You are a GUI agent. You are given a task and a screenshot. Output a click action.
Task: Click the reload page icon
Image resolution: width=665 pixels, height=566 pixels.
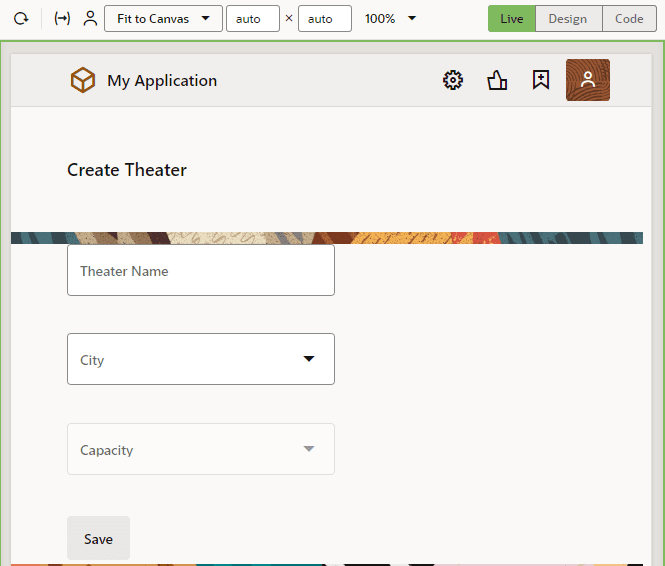pyautogui.click(x=21, y=19)
